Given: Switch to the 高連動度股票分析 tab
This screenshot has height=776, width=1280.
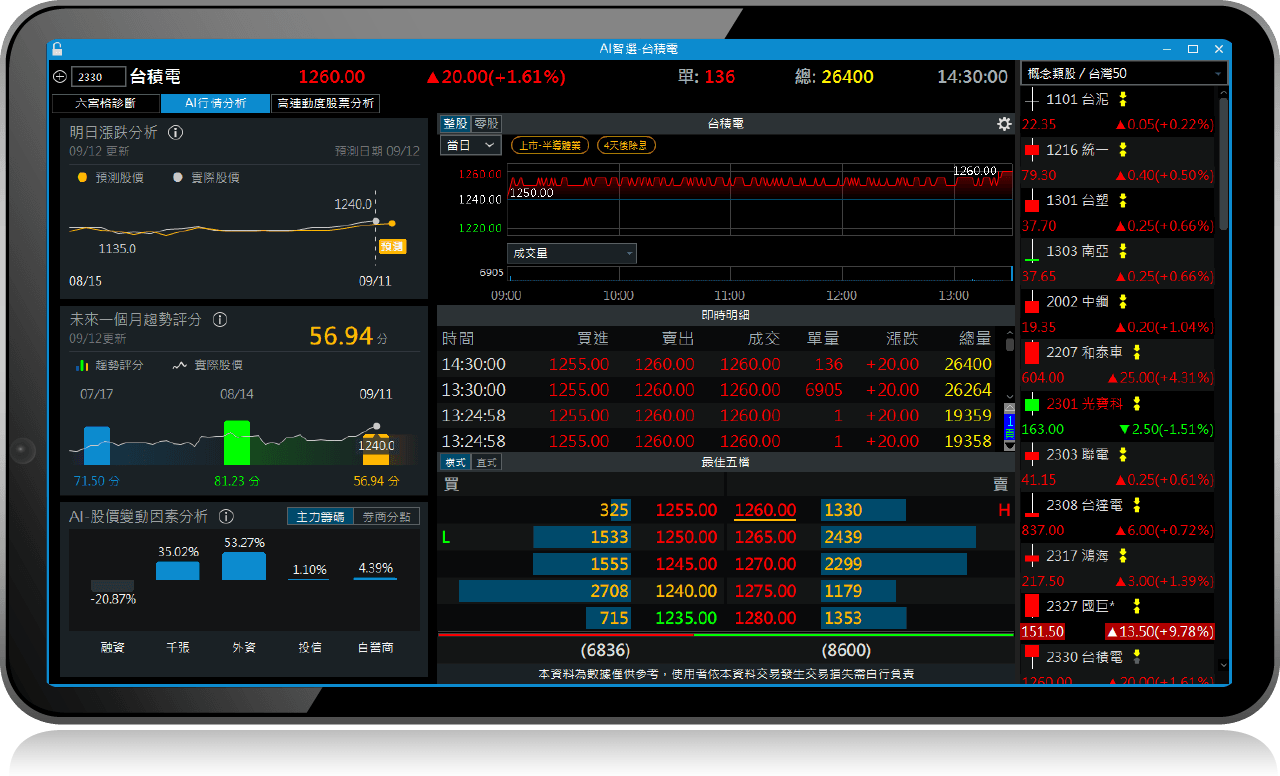Looking at the screenshot, I should pos(325,103).
